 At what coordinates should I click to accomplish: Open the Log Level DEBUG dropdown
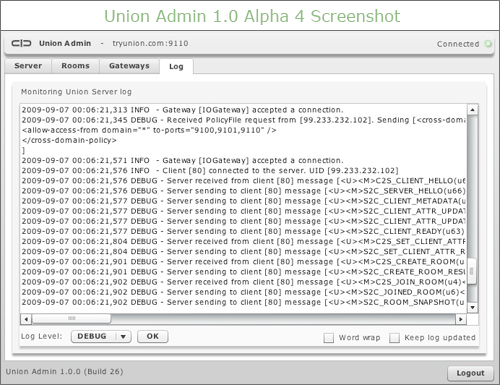[x=101, y=336]
